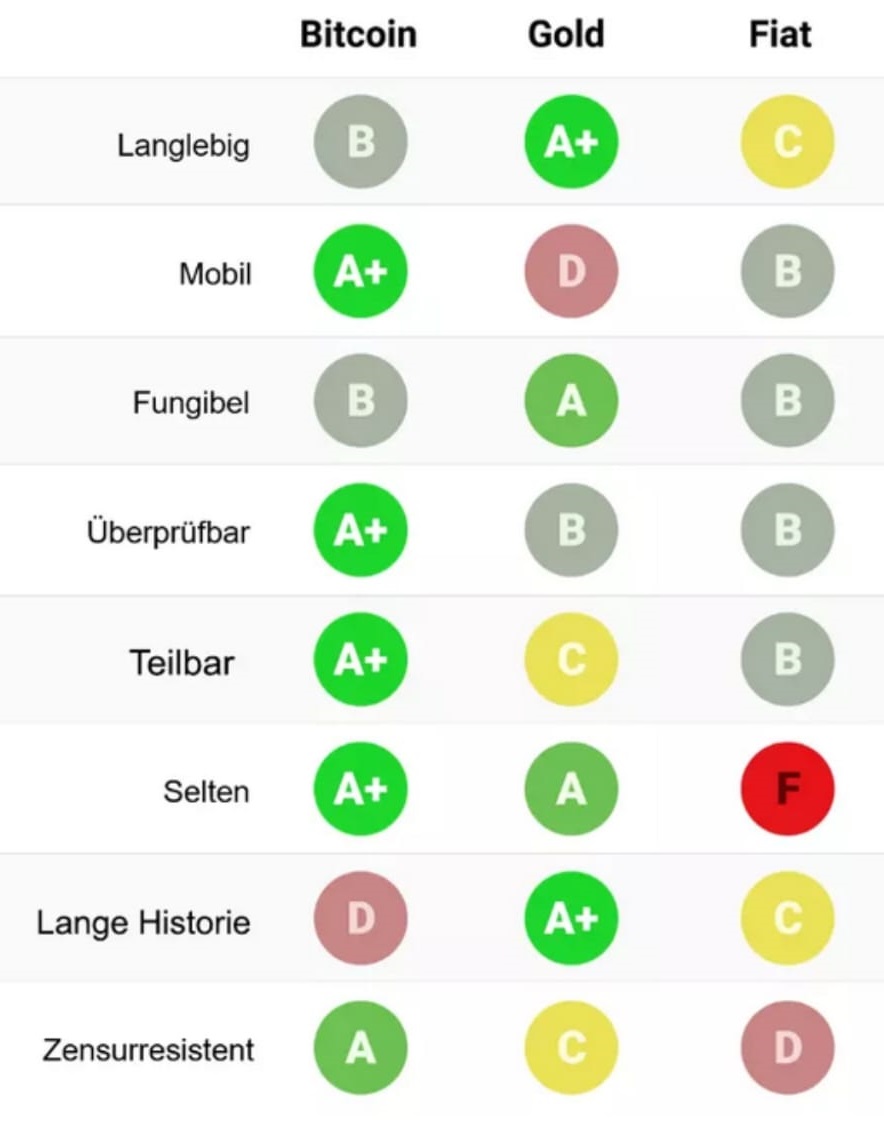Click the Überprüfbar row label
Viewport: 884px width, 1122px height.
(168, 532)
